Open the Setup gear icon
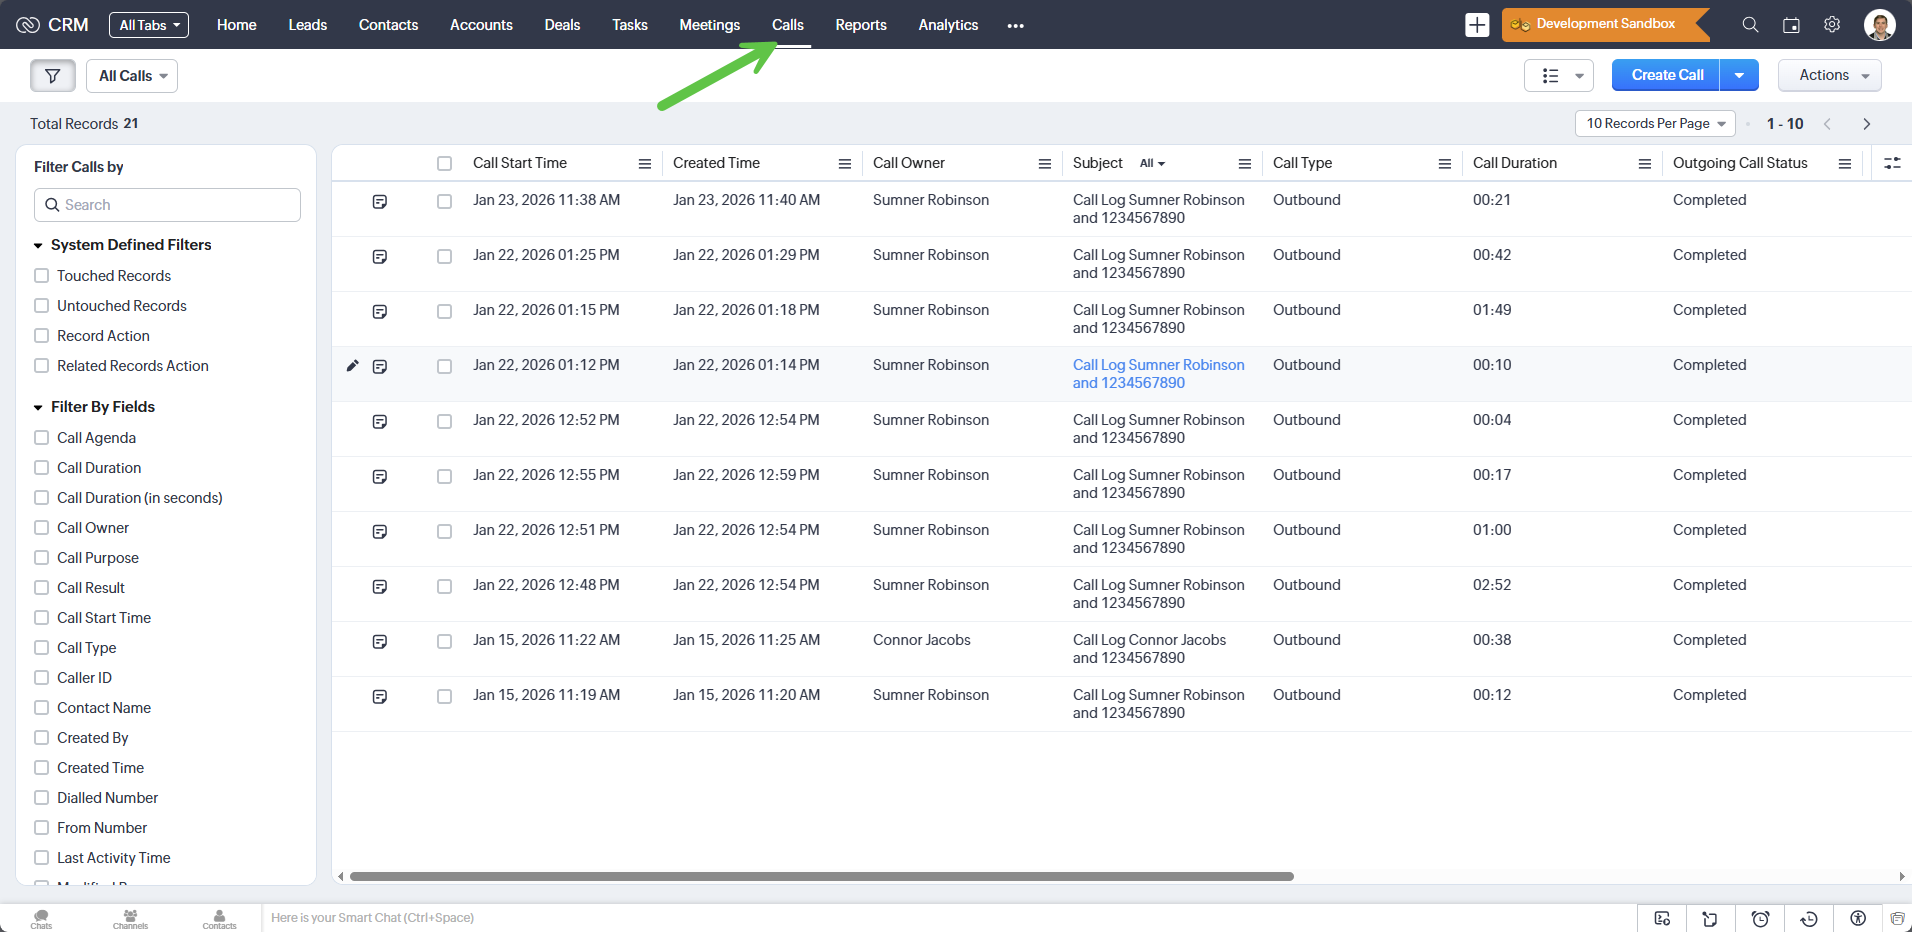This screenshot has width=1912, height=932. click(x=1832, y=25)
